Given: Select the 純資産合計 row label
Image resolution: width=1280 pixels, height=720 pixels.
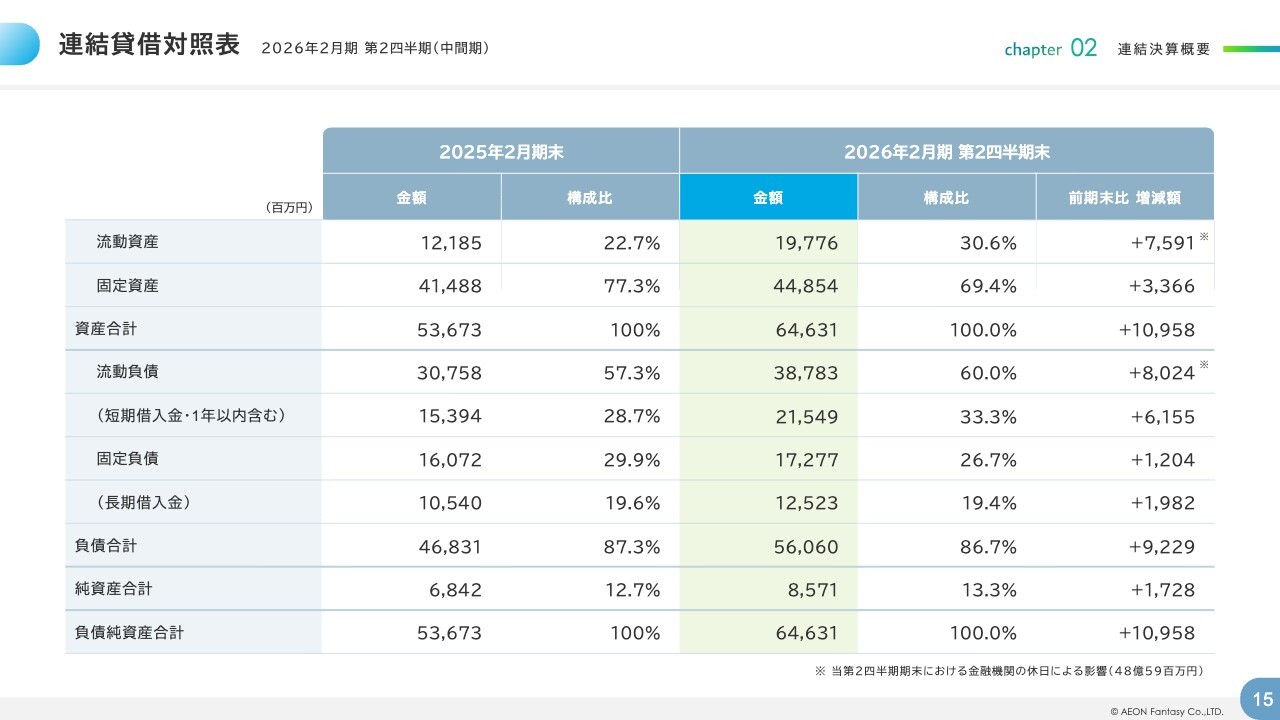Looking at the screenshot, I should coord(113,589).
